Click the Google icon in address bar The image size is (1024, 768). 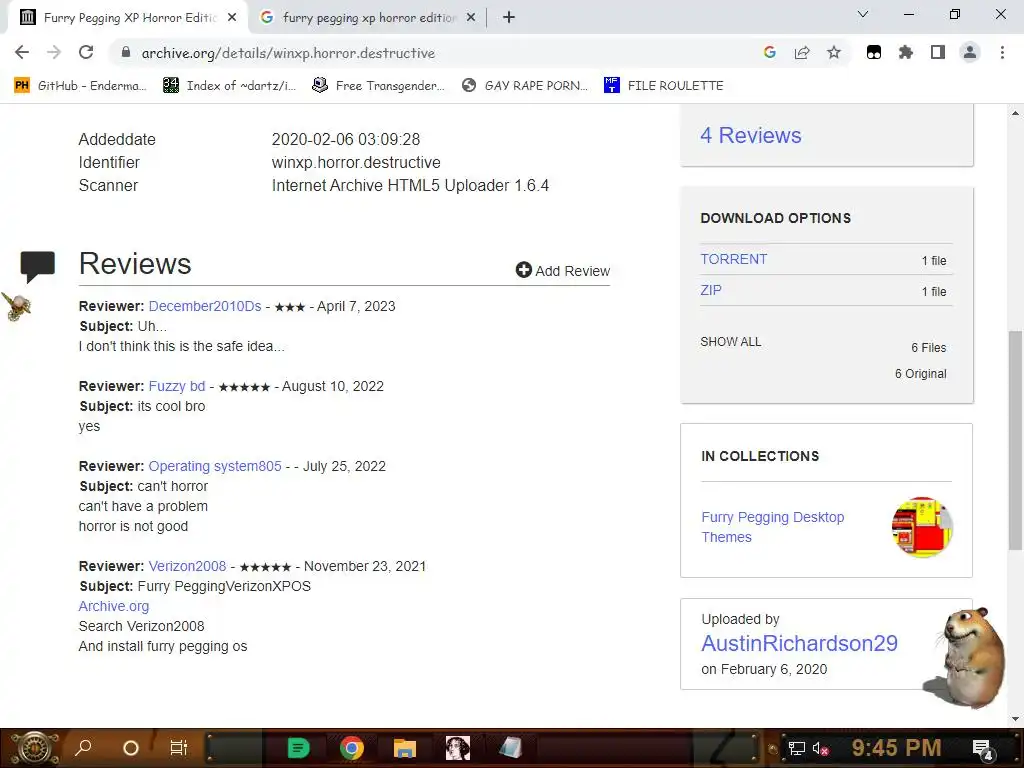(770, 53)
